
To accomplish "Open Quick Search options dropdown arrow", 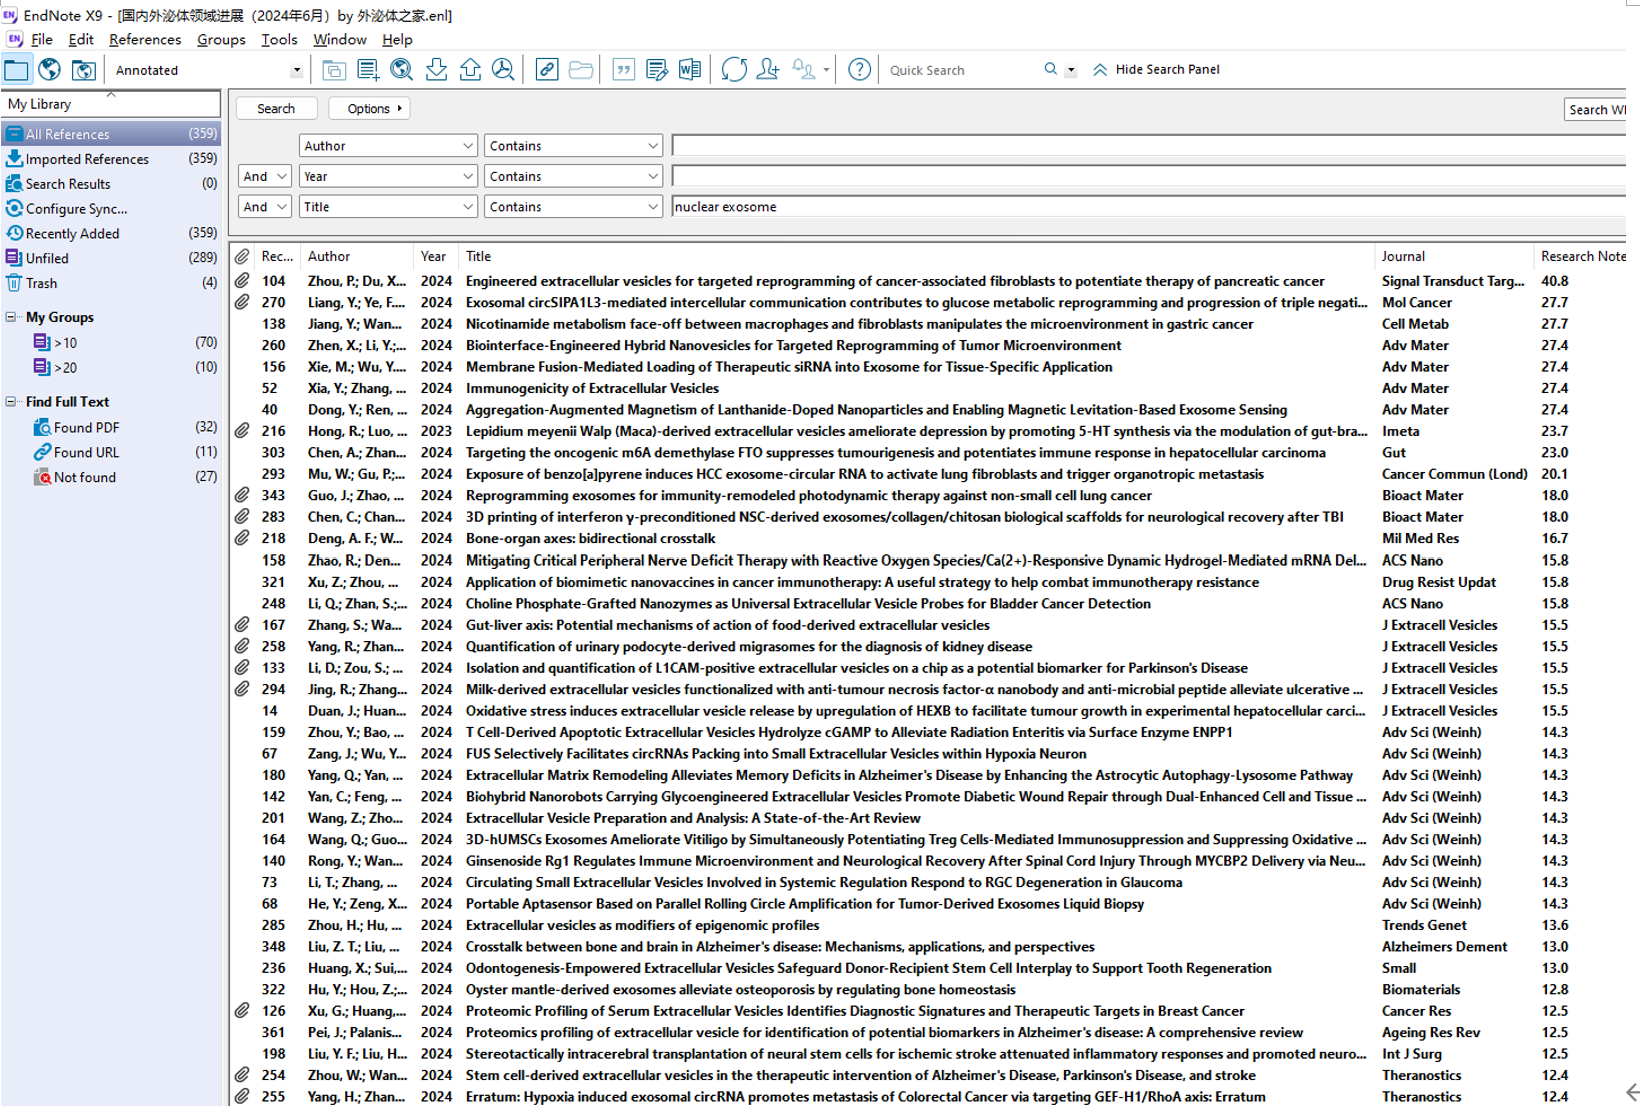I will 1071,71.
